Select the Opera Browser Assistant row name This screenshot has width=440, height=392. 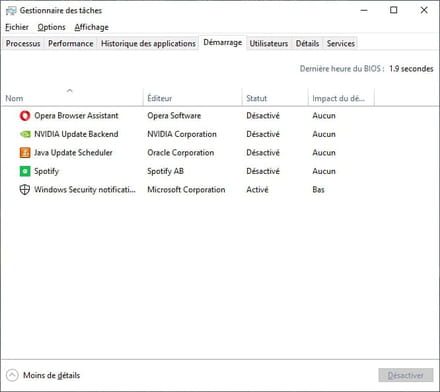[x=76, y=116]
